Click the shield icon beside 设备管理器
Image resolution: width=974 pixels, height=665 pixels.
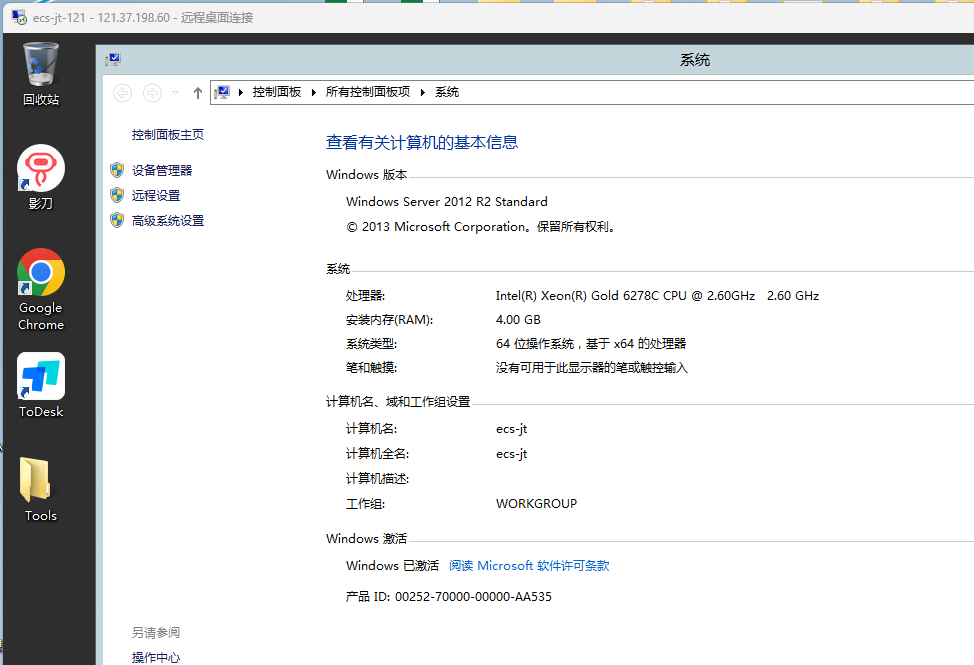(117, 170)
